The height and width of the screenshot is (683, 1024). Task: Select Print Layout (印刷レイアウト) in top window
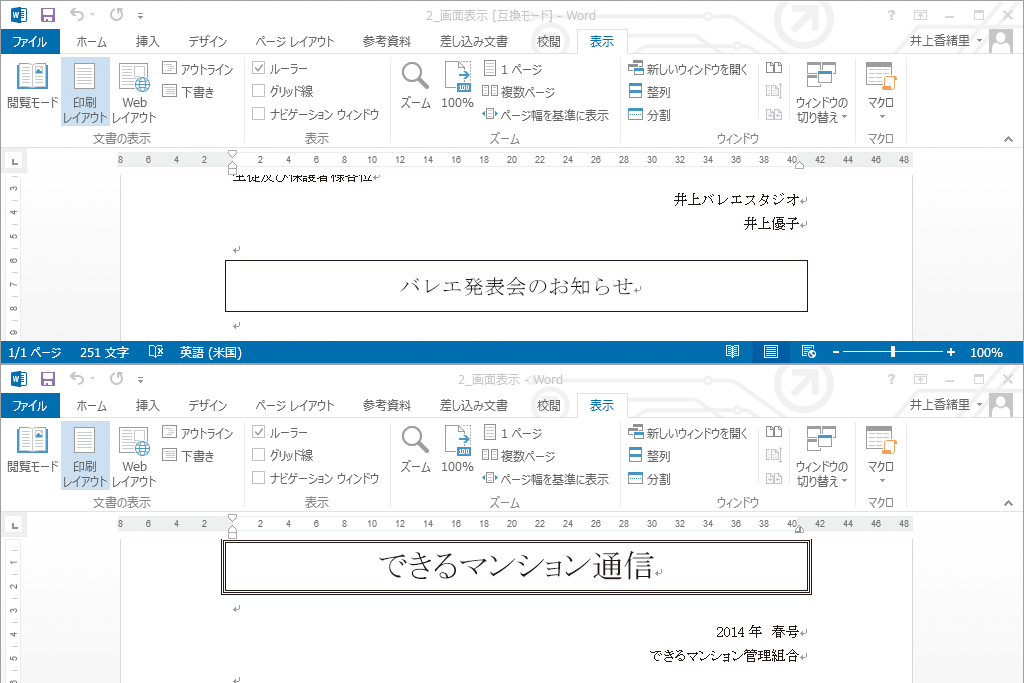pyautogui.click(x=85, y=91)
